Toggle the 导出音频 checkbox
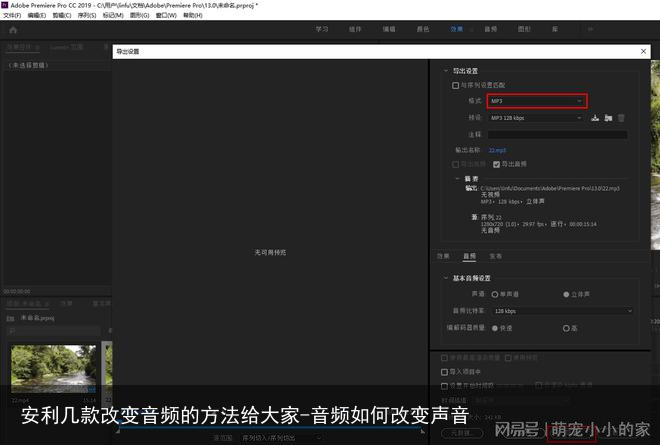The image size is (660, 445). pos(497,164)
